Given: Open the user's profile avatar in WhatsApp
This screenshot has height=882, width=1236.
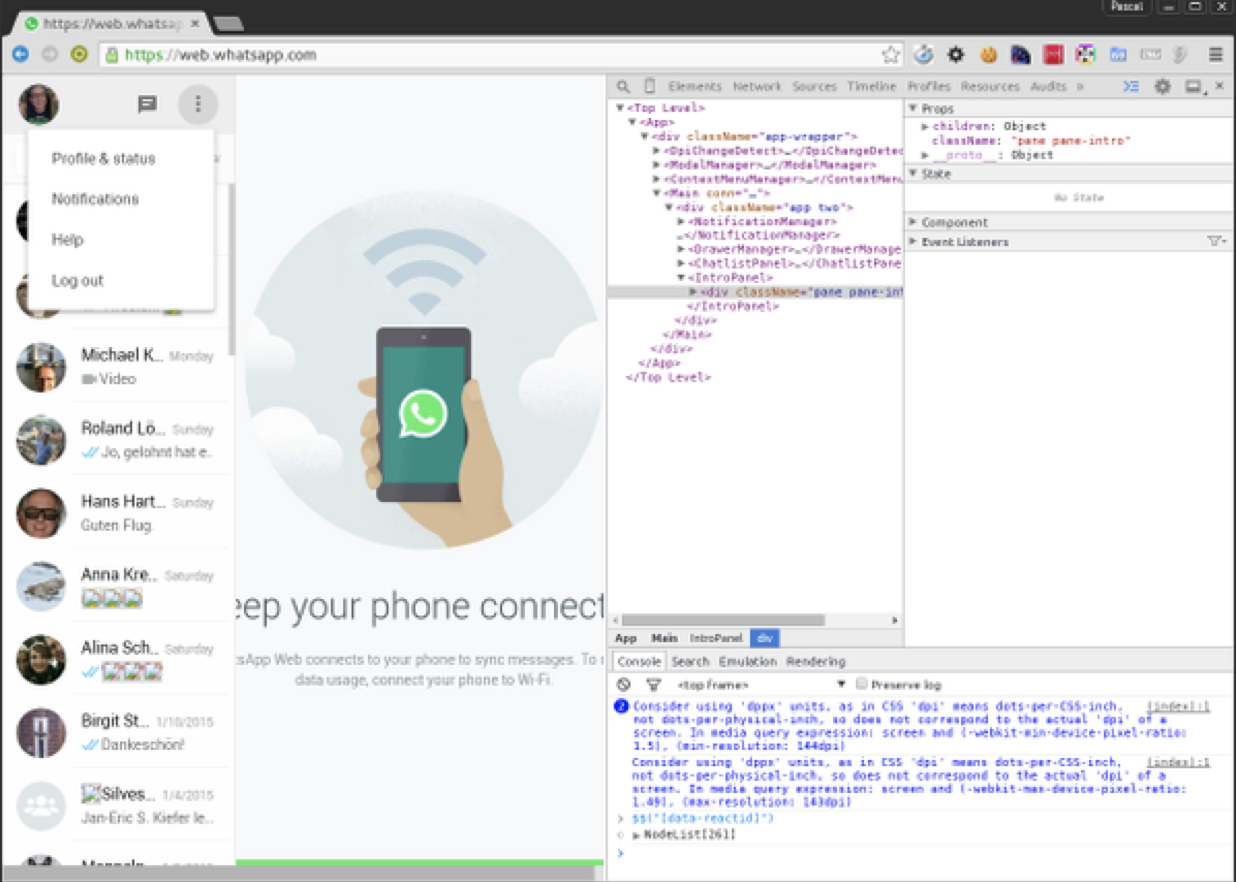Looking at the screenshot, I should pos(38,104).
